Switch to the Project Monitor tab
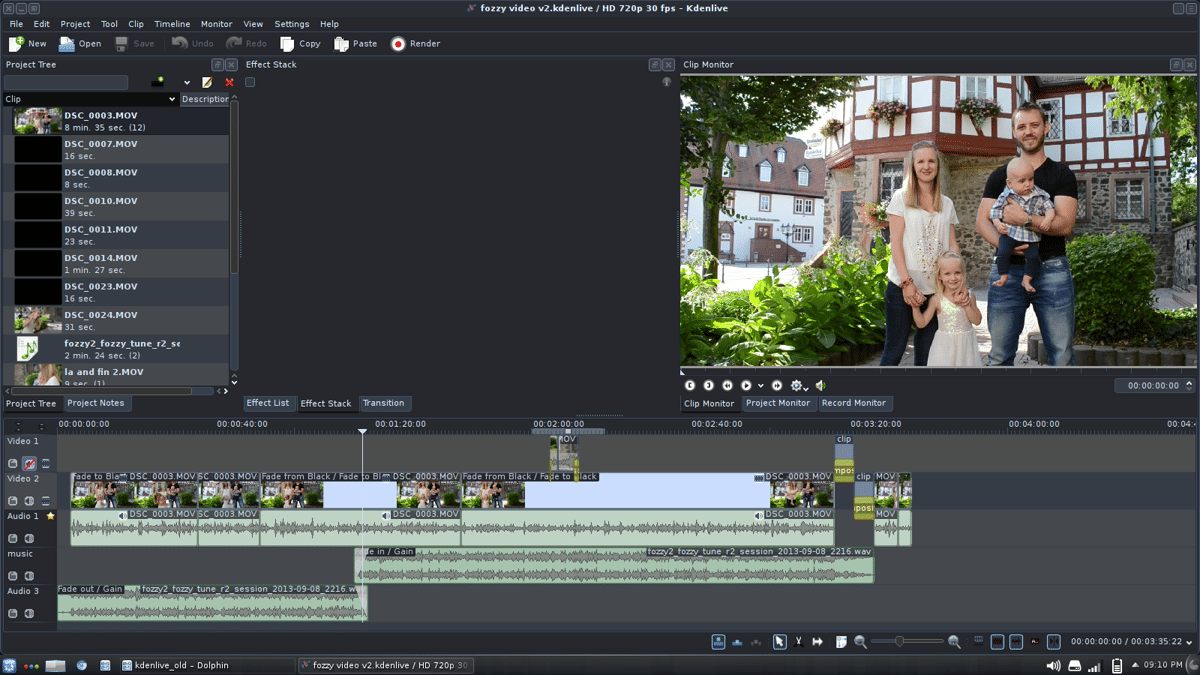 [x=777, y=403]
